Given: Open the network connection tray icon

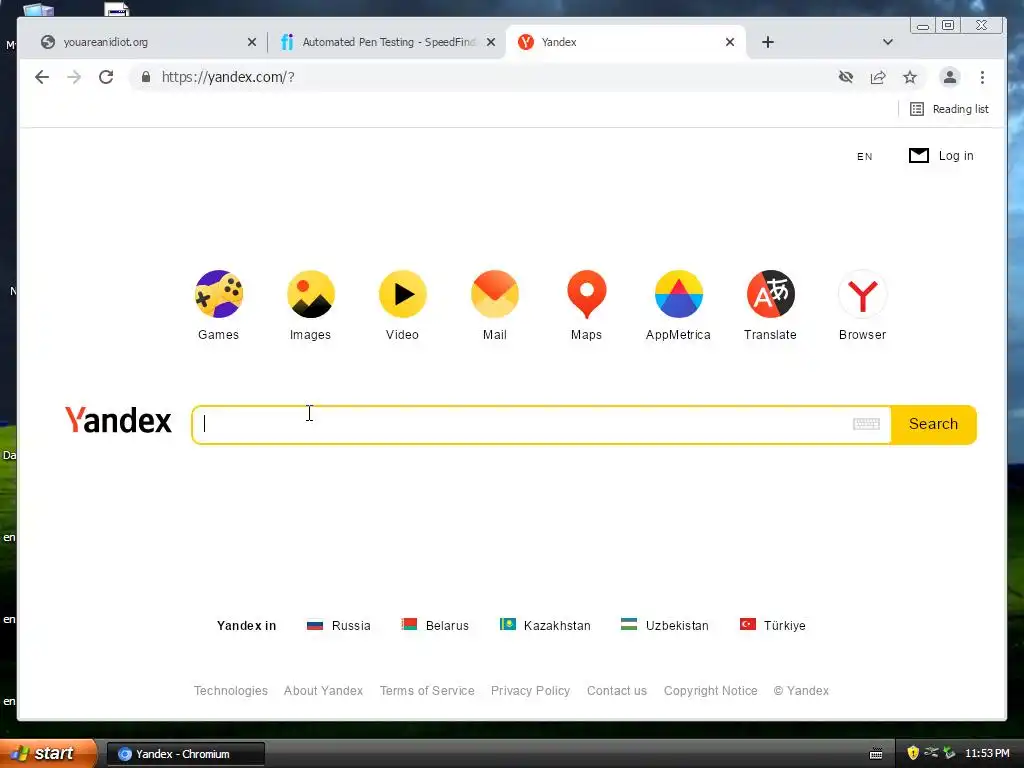Looking at the screenshot, I should tap(931, 752).
